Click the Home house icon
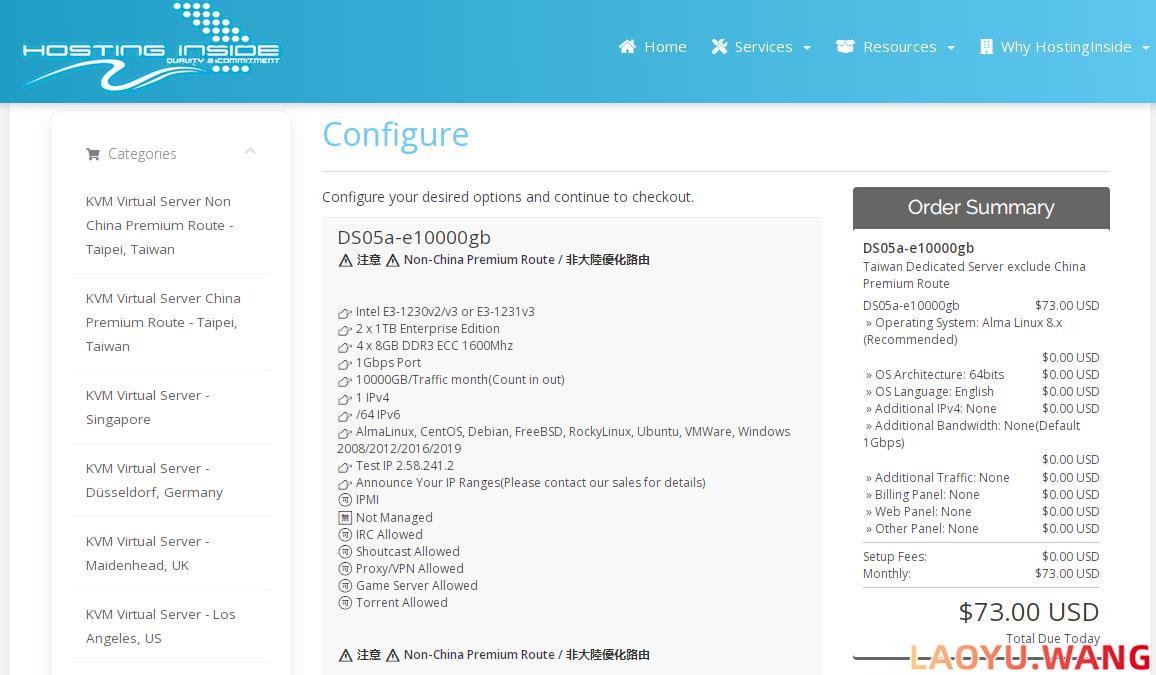The image size is (1156, 675). [627, 46]
